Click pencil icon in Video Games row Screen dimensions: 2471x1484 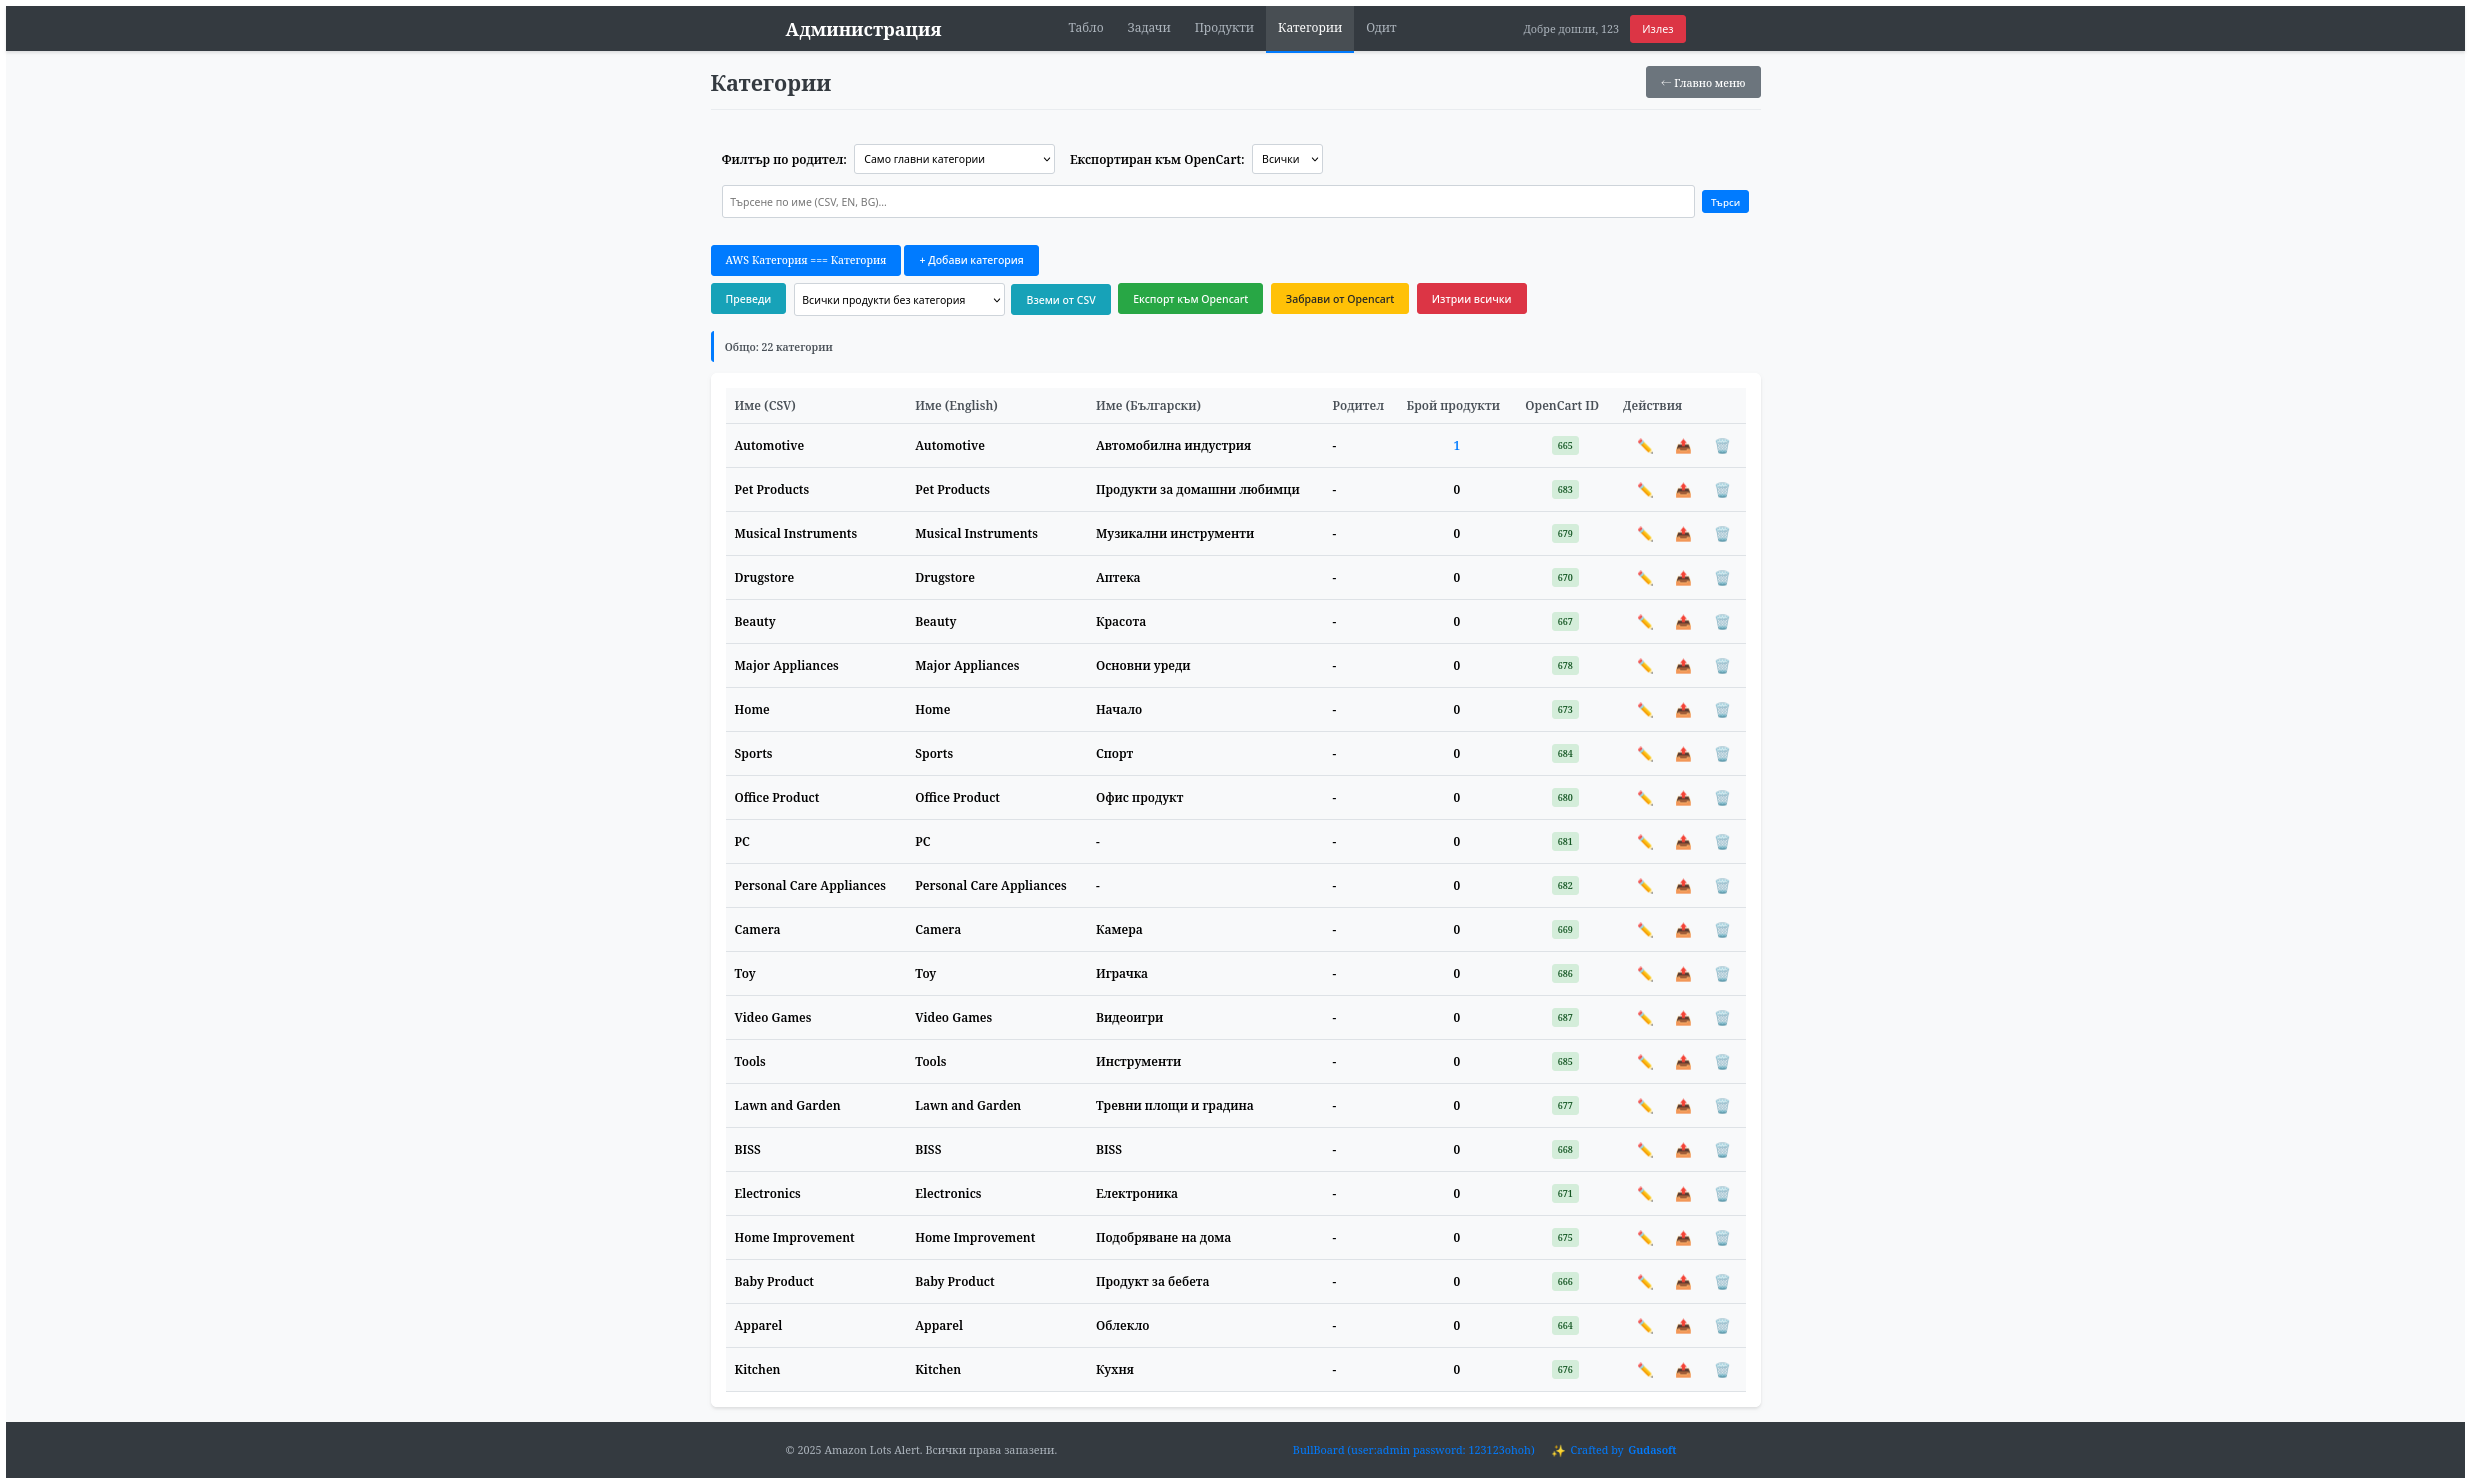pos(1644,1018)
